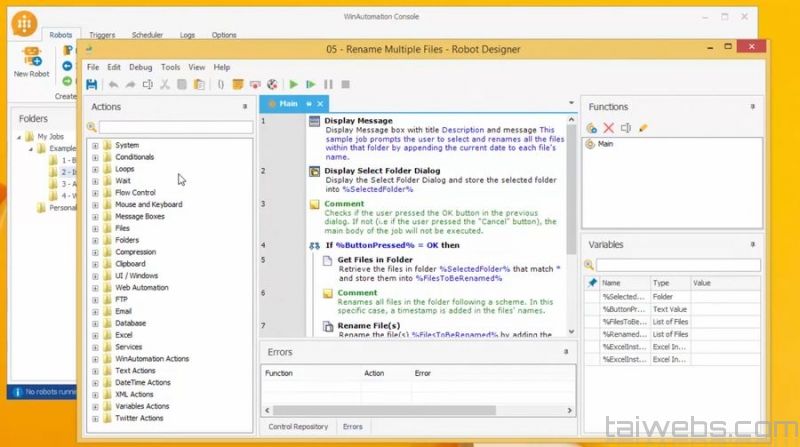
Task: Click the Paste clipboard icon in toolbar
Action: click(x=200, y=85)
